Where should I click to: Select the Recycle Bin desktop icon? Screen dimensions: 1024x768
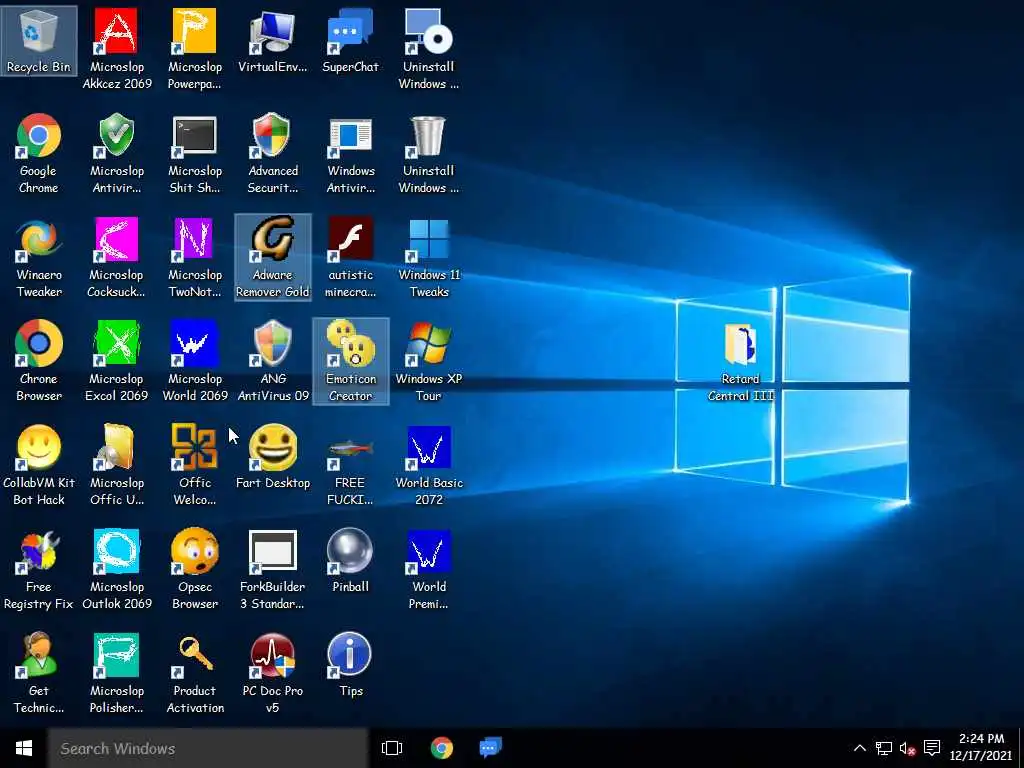39,40
